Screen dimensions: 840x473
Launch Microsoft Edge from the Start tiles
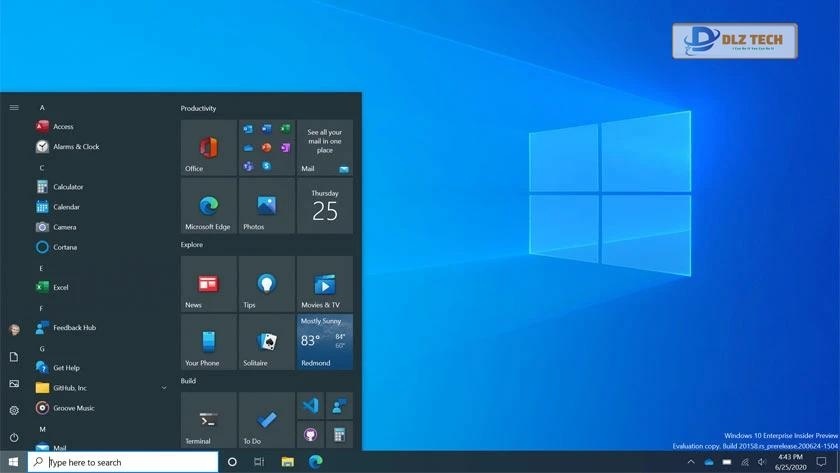(208, 206)
